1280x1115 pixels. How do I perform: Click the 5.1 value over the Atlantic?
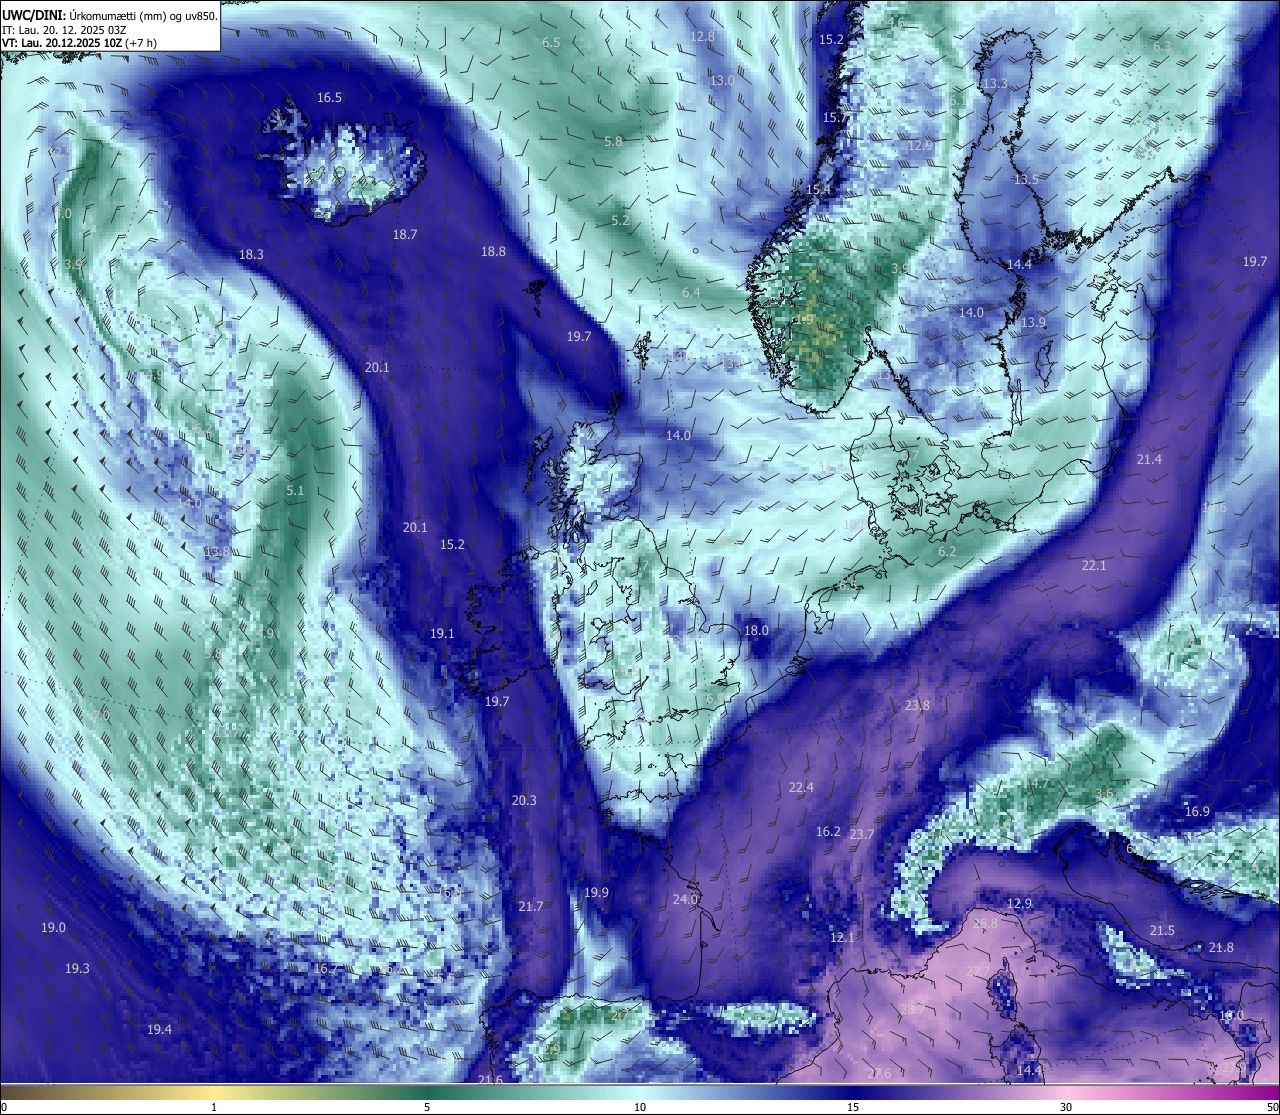click(294, 491)
